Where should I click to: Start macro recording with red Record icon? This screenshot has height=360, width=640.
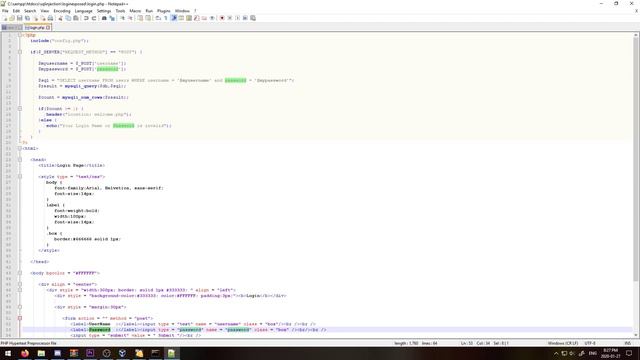(x=222, y=18)
